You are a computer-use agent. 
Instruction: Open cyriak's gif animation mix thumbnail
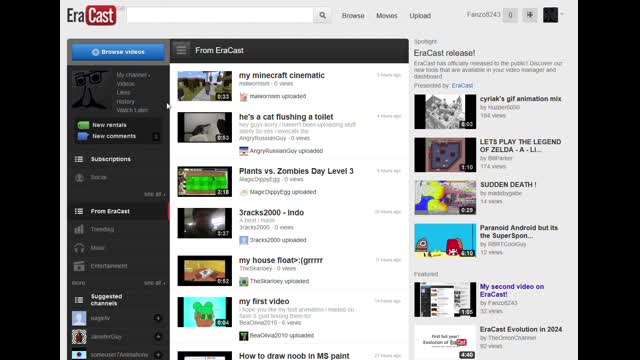[x=445, y=112]
